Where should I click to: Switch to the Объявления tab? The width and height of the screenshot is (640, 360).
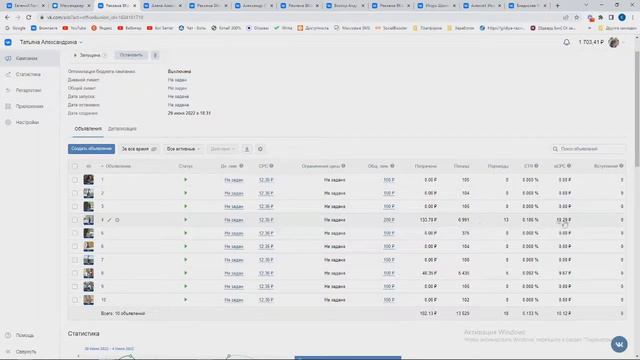[x=88, y=129]
